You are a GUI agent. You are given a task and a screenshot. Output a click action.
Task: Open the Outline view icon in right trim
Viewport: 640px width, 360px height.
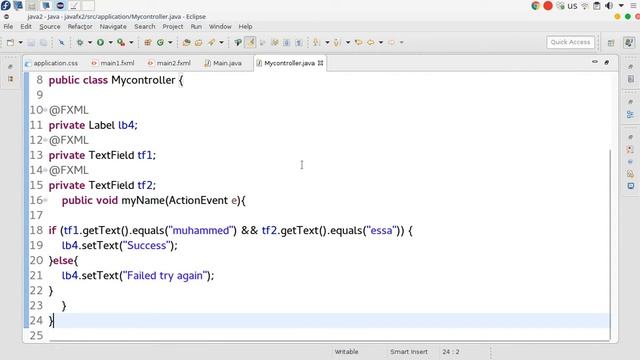[x=631, y=115]
